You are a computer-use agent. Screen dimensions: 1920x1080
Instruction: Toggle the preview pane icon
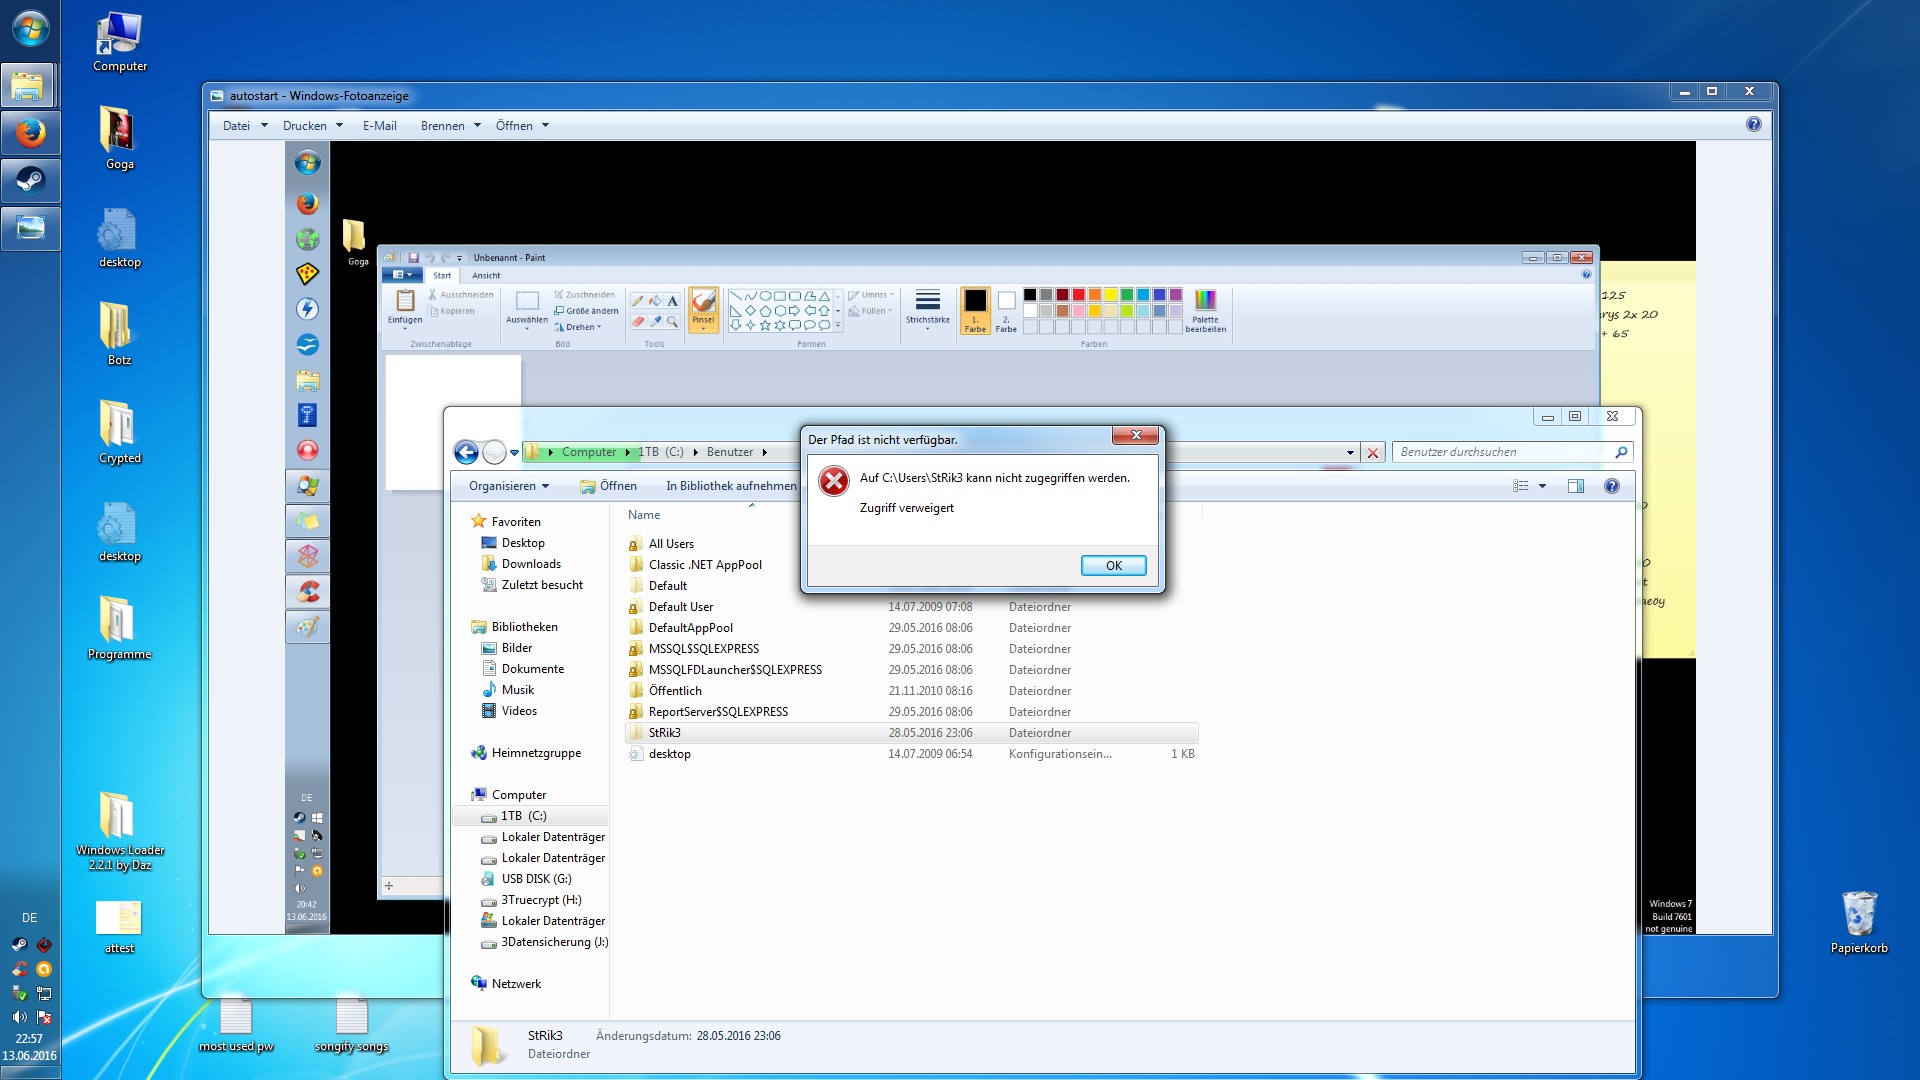click(1576, 486)
